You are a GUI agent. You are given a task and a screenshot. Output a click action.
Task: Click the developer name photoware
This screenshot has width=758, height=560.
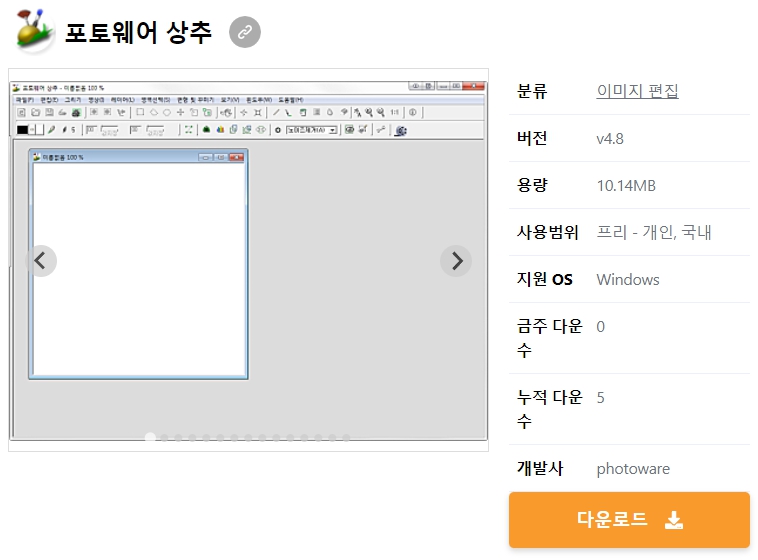pos(633,469)
